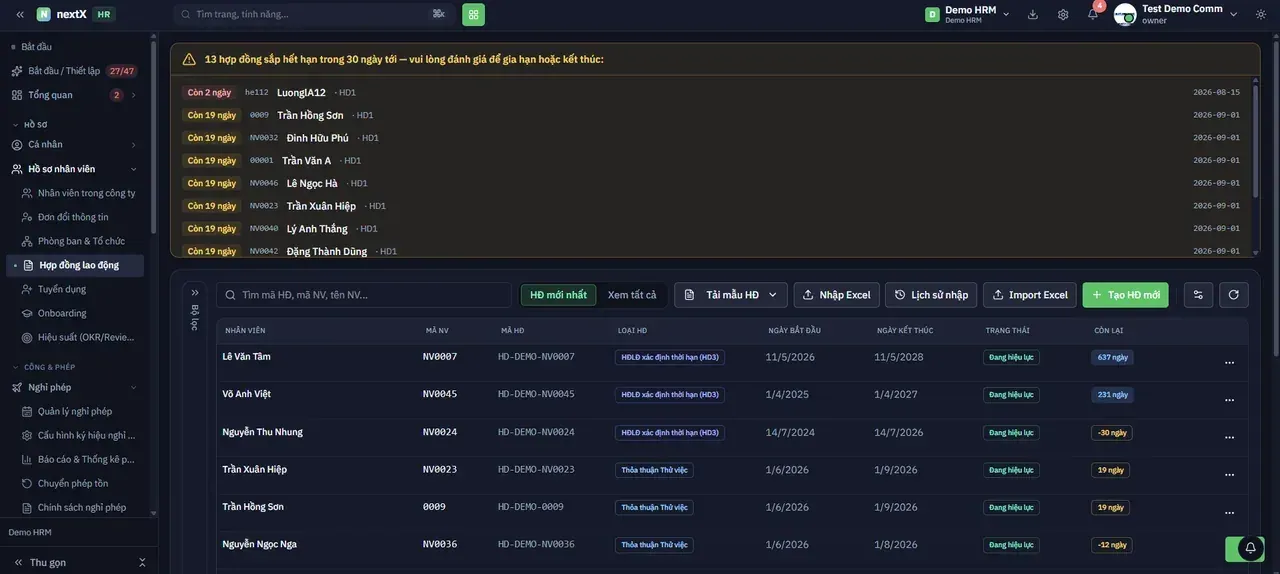Click the NV0045 employee code cell
This screenshot has width=1280, height=574.
440,394
